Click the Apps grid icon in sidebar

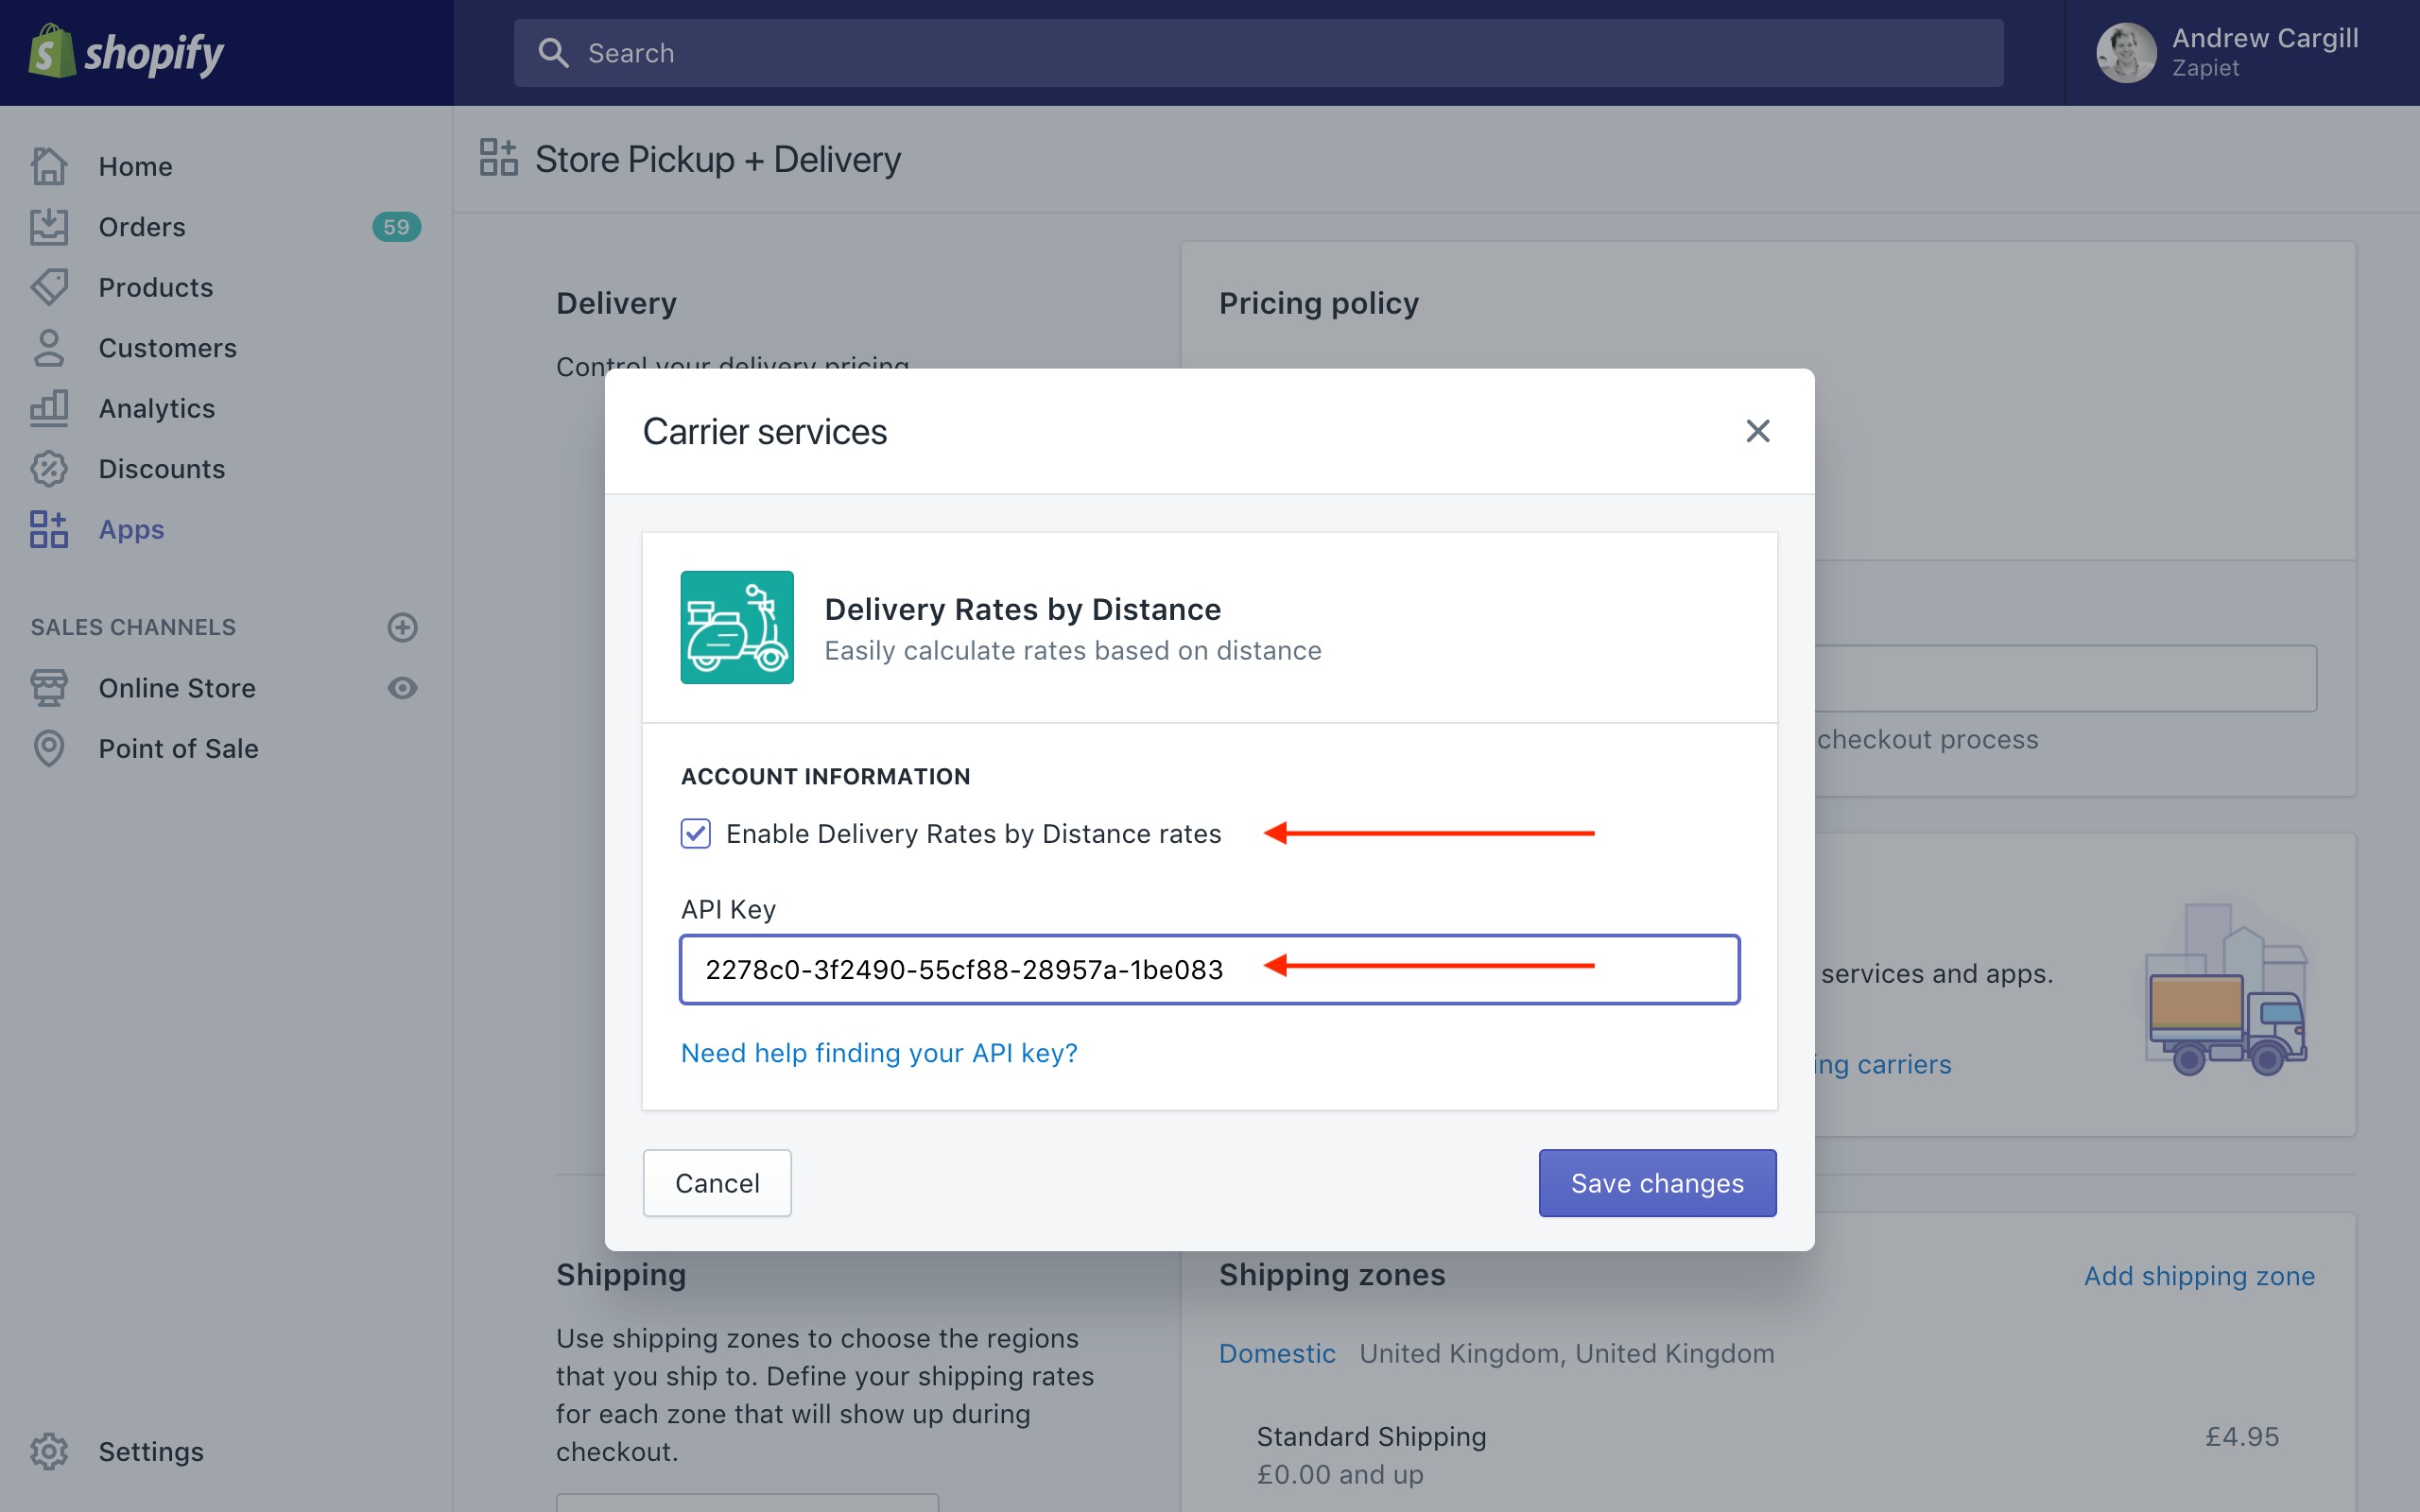tap(48, 529)
